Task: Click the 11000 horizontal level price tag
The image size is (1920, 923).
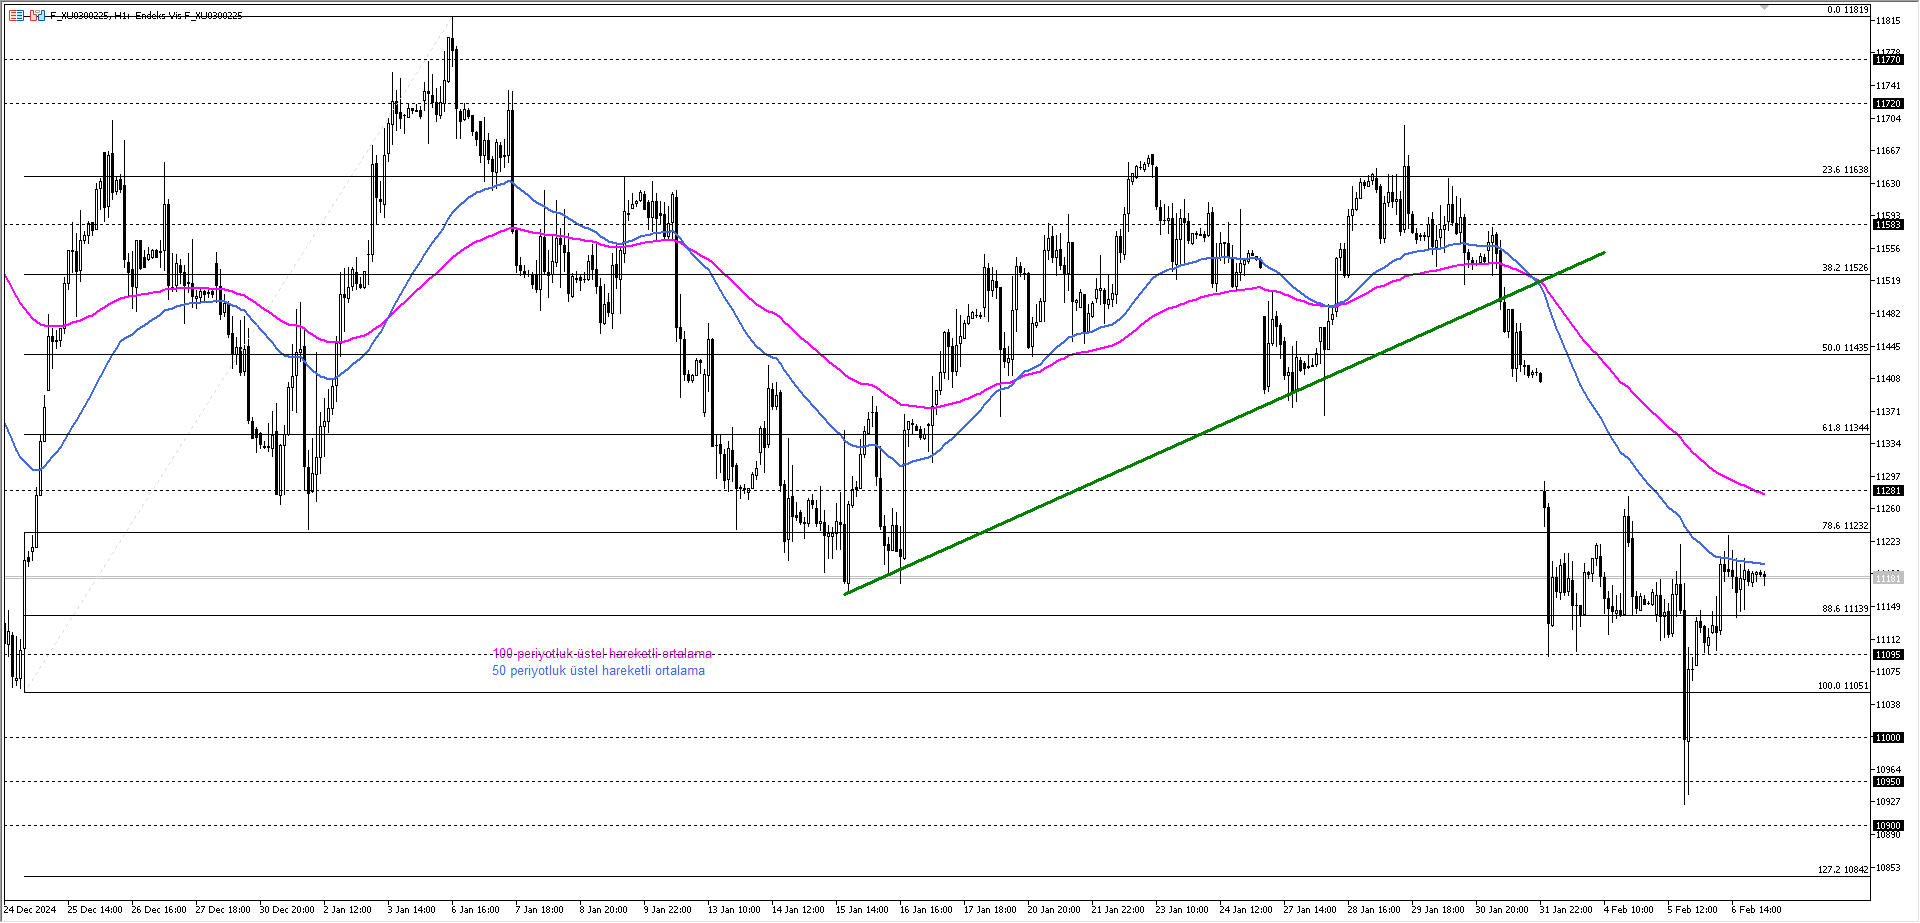Action: [x=1888, y=738]
